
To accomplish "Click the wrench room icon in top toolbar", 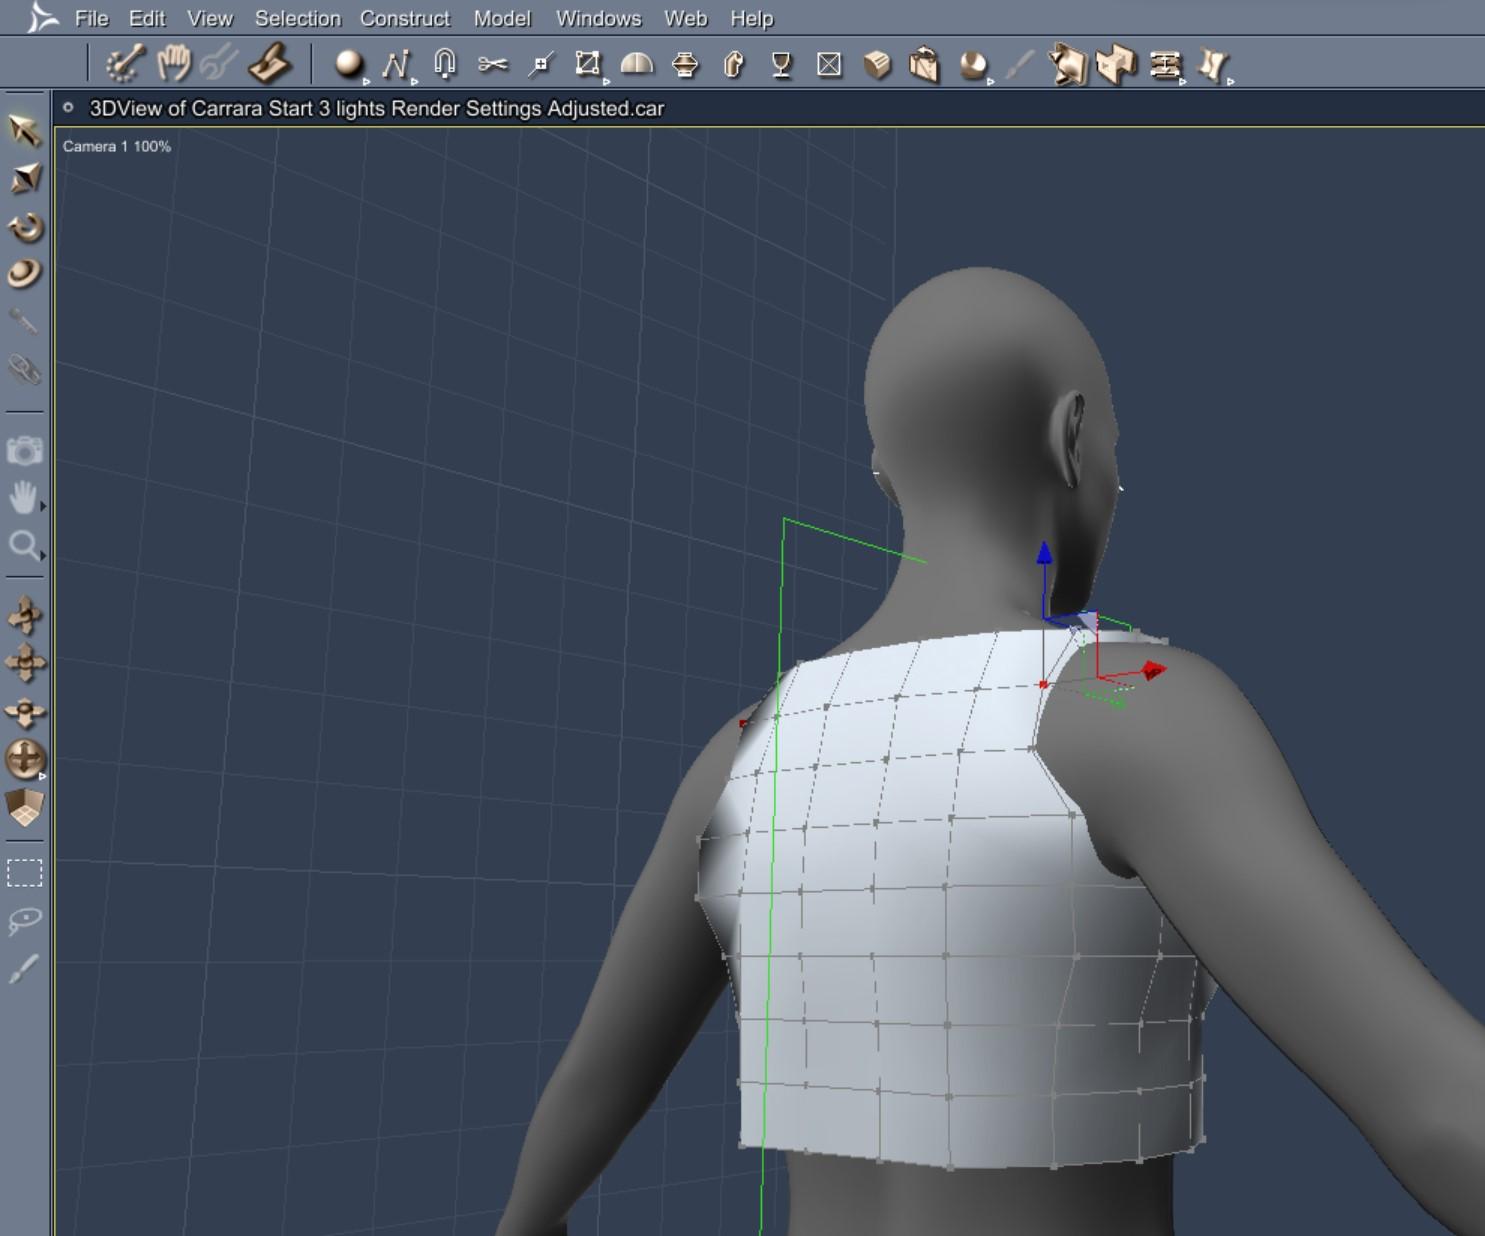I will click(125, 64).
